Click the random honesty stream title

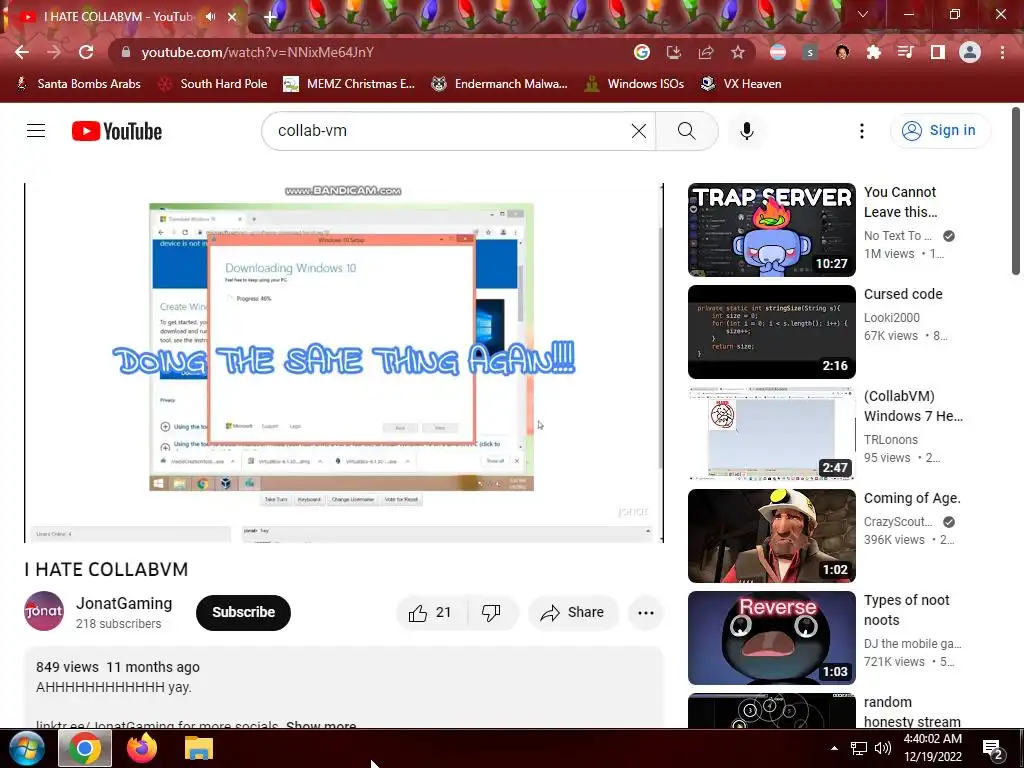(912, 712)
